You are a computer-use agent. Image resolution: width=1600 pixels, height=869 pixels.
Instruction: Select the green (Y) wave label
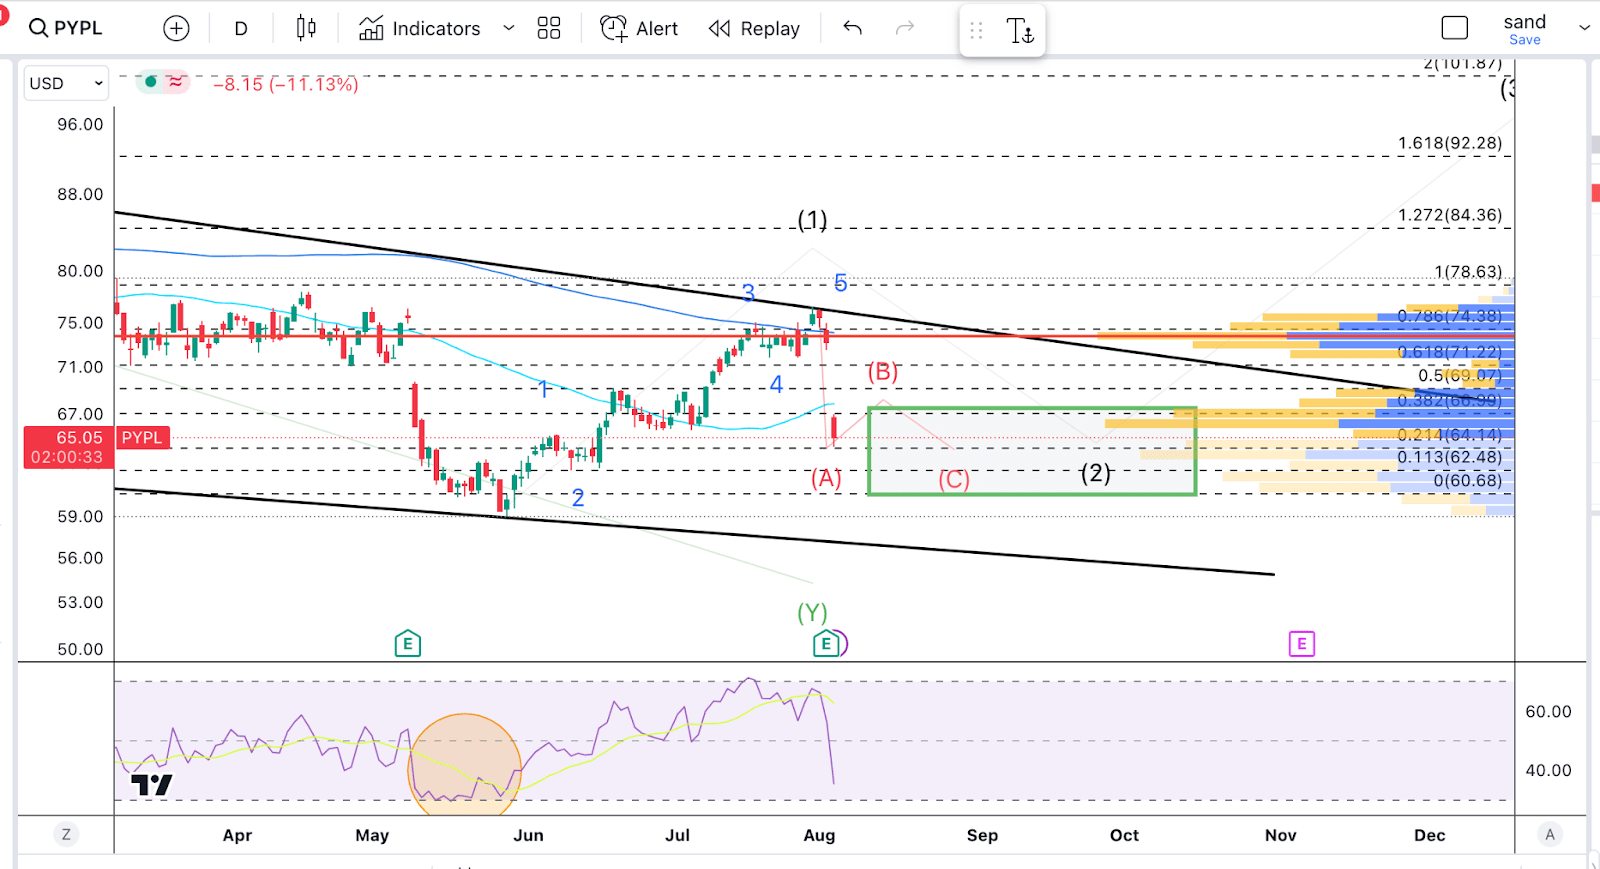coord(812,612)
